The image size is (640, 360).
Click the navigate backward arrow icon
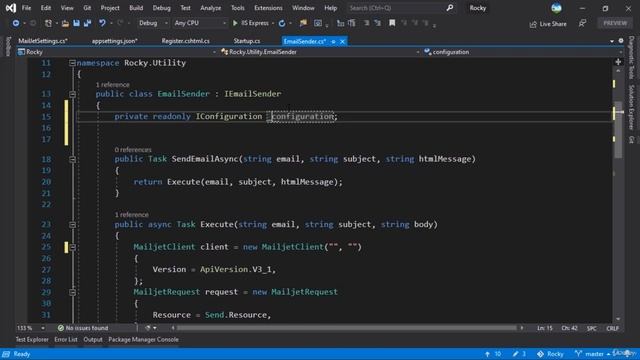coord(16,23)
